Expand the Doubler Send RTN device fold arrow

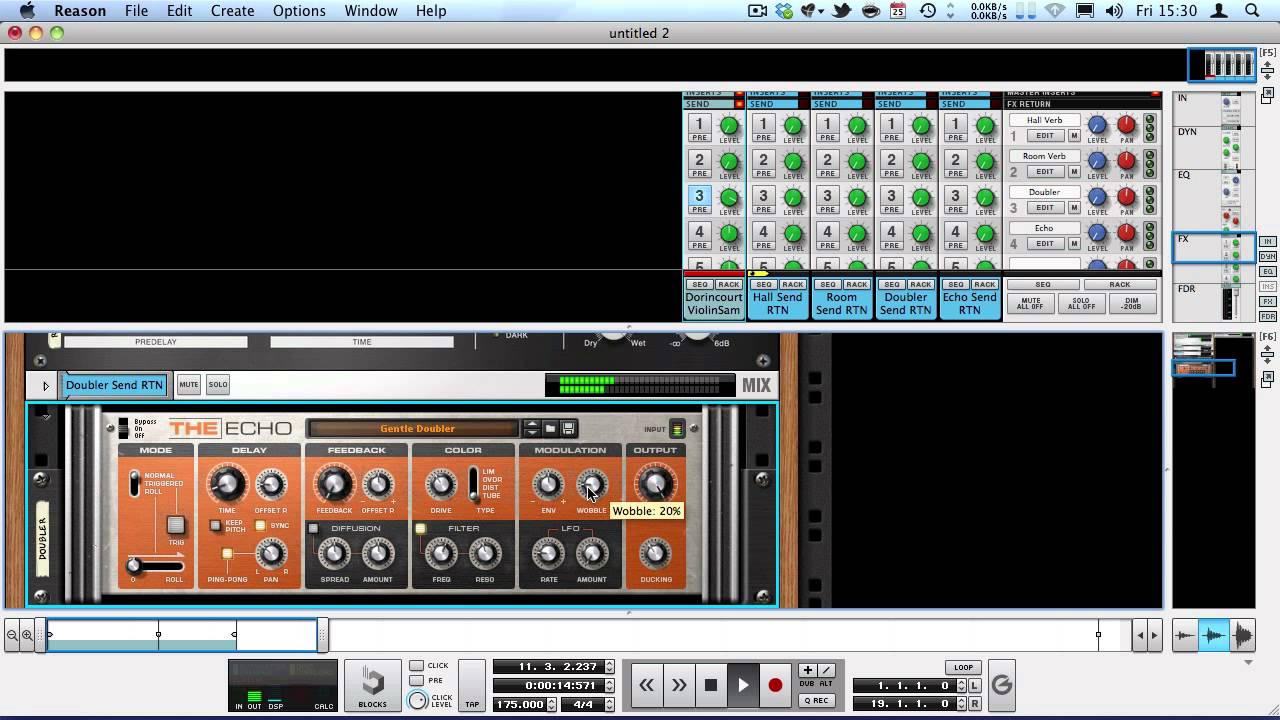tap(45, 385)
